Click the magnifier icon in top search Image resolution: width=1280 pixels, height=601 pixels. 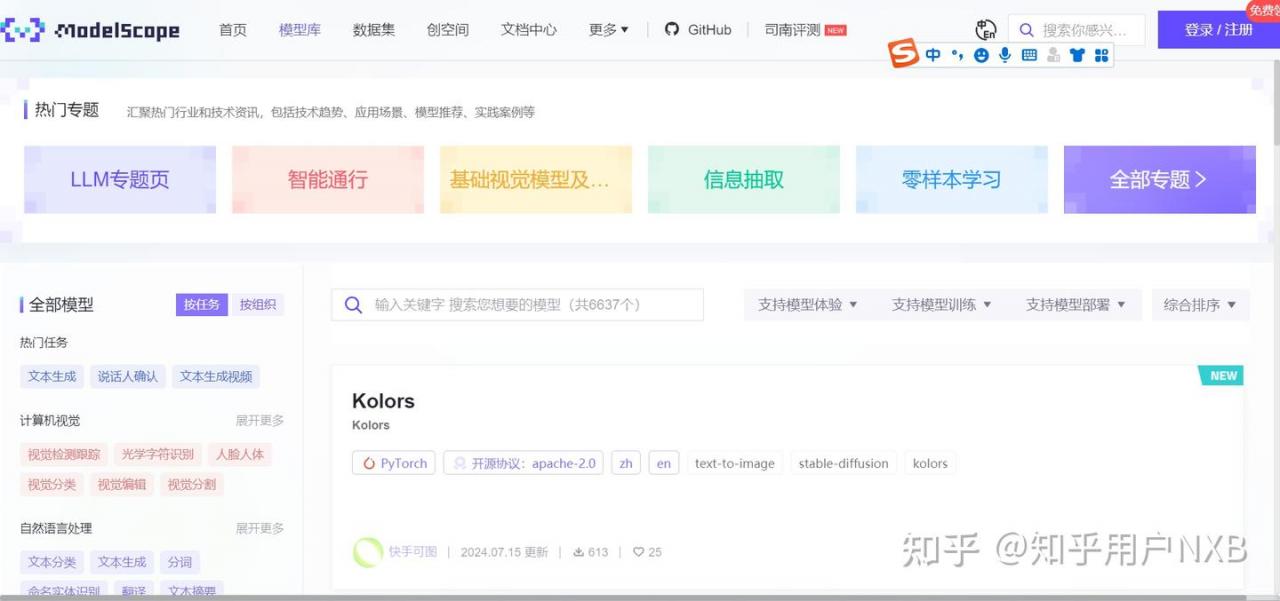(1026, 30)
